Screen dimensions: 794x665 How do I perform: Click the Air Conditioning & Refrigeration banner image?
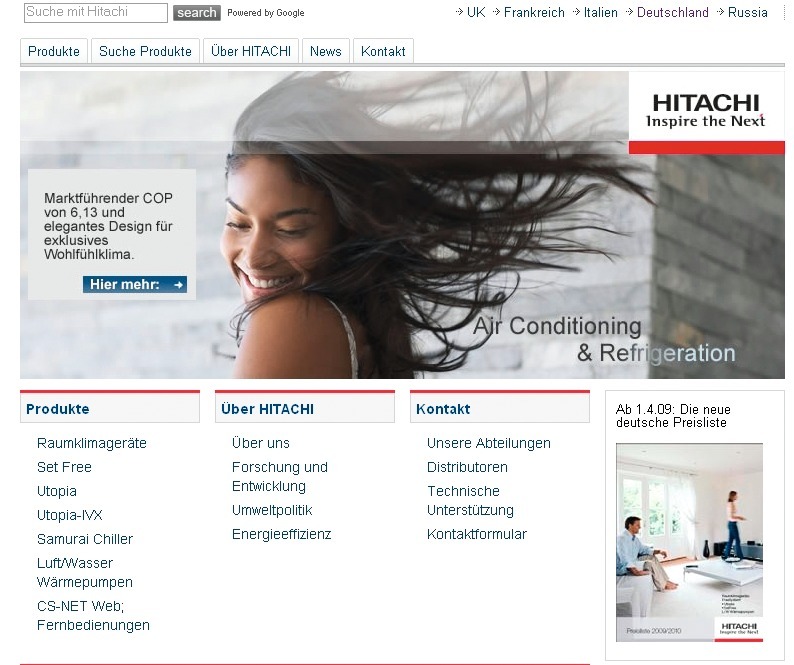pyautogui.click(x=402, y=225)
